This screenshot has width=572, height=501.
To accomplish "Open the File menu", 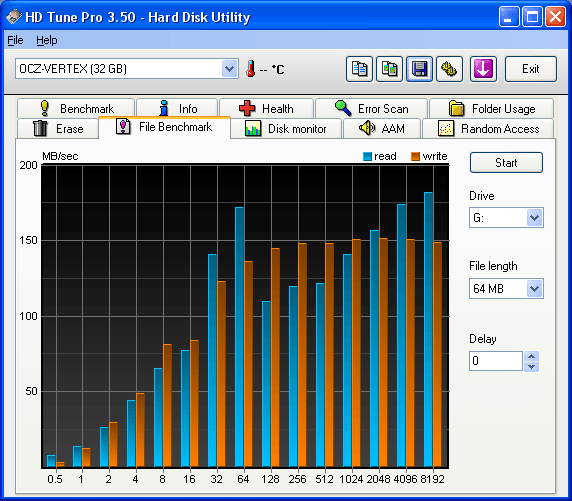I will pos(15,40).
